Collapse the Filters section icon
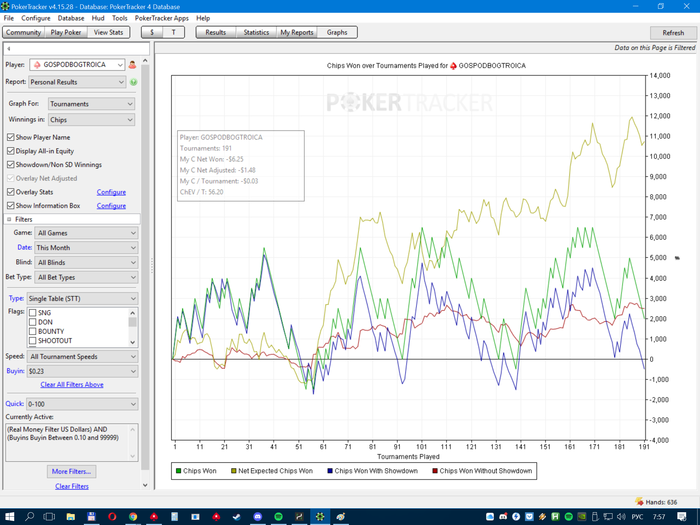 (9, 218)
